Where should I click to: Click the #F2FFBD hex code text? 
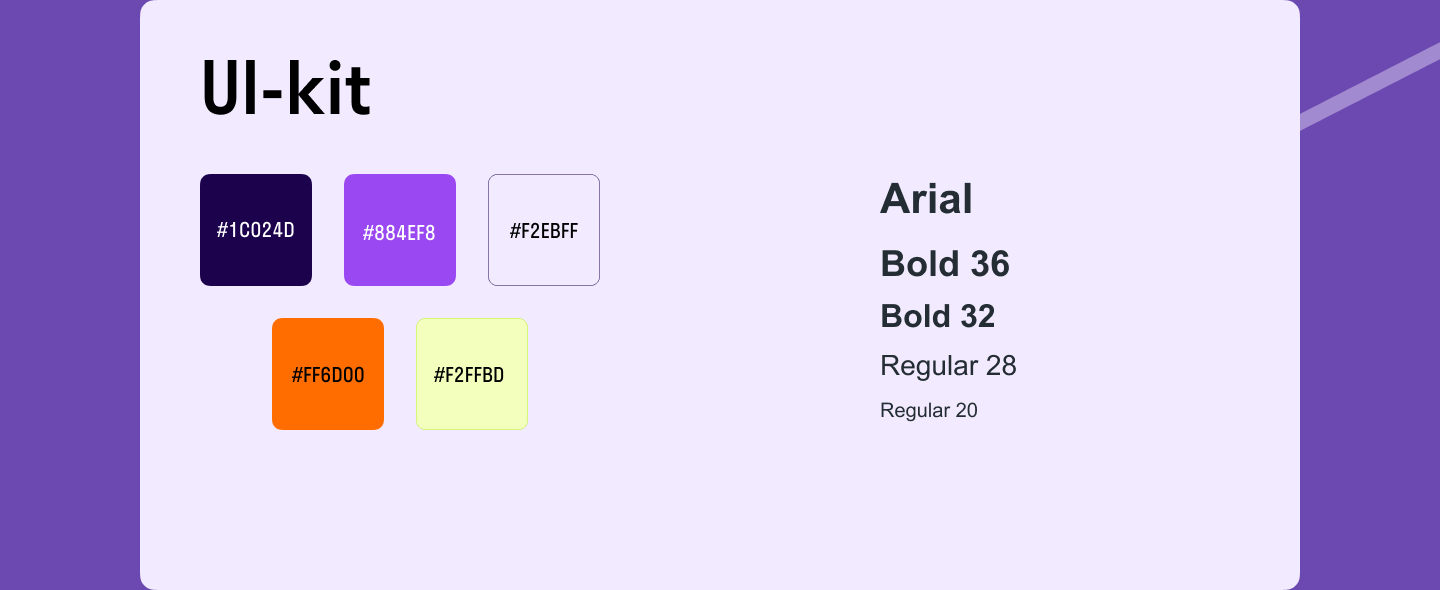pos(469,375)
